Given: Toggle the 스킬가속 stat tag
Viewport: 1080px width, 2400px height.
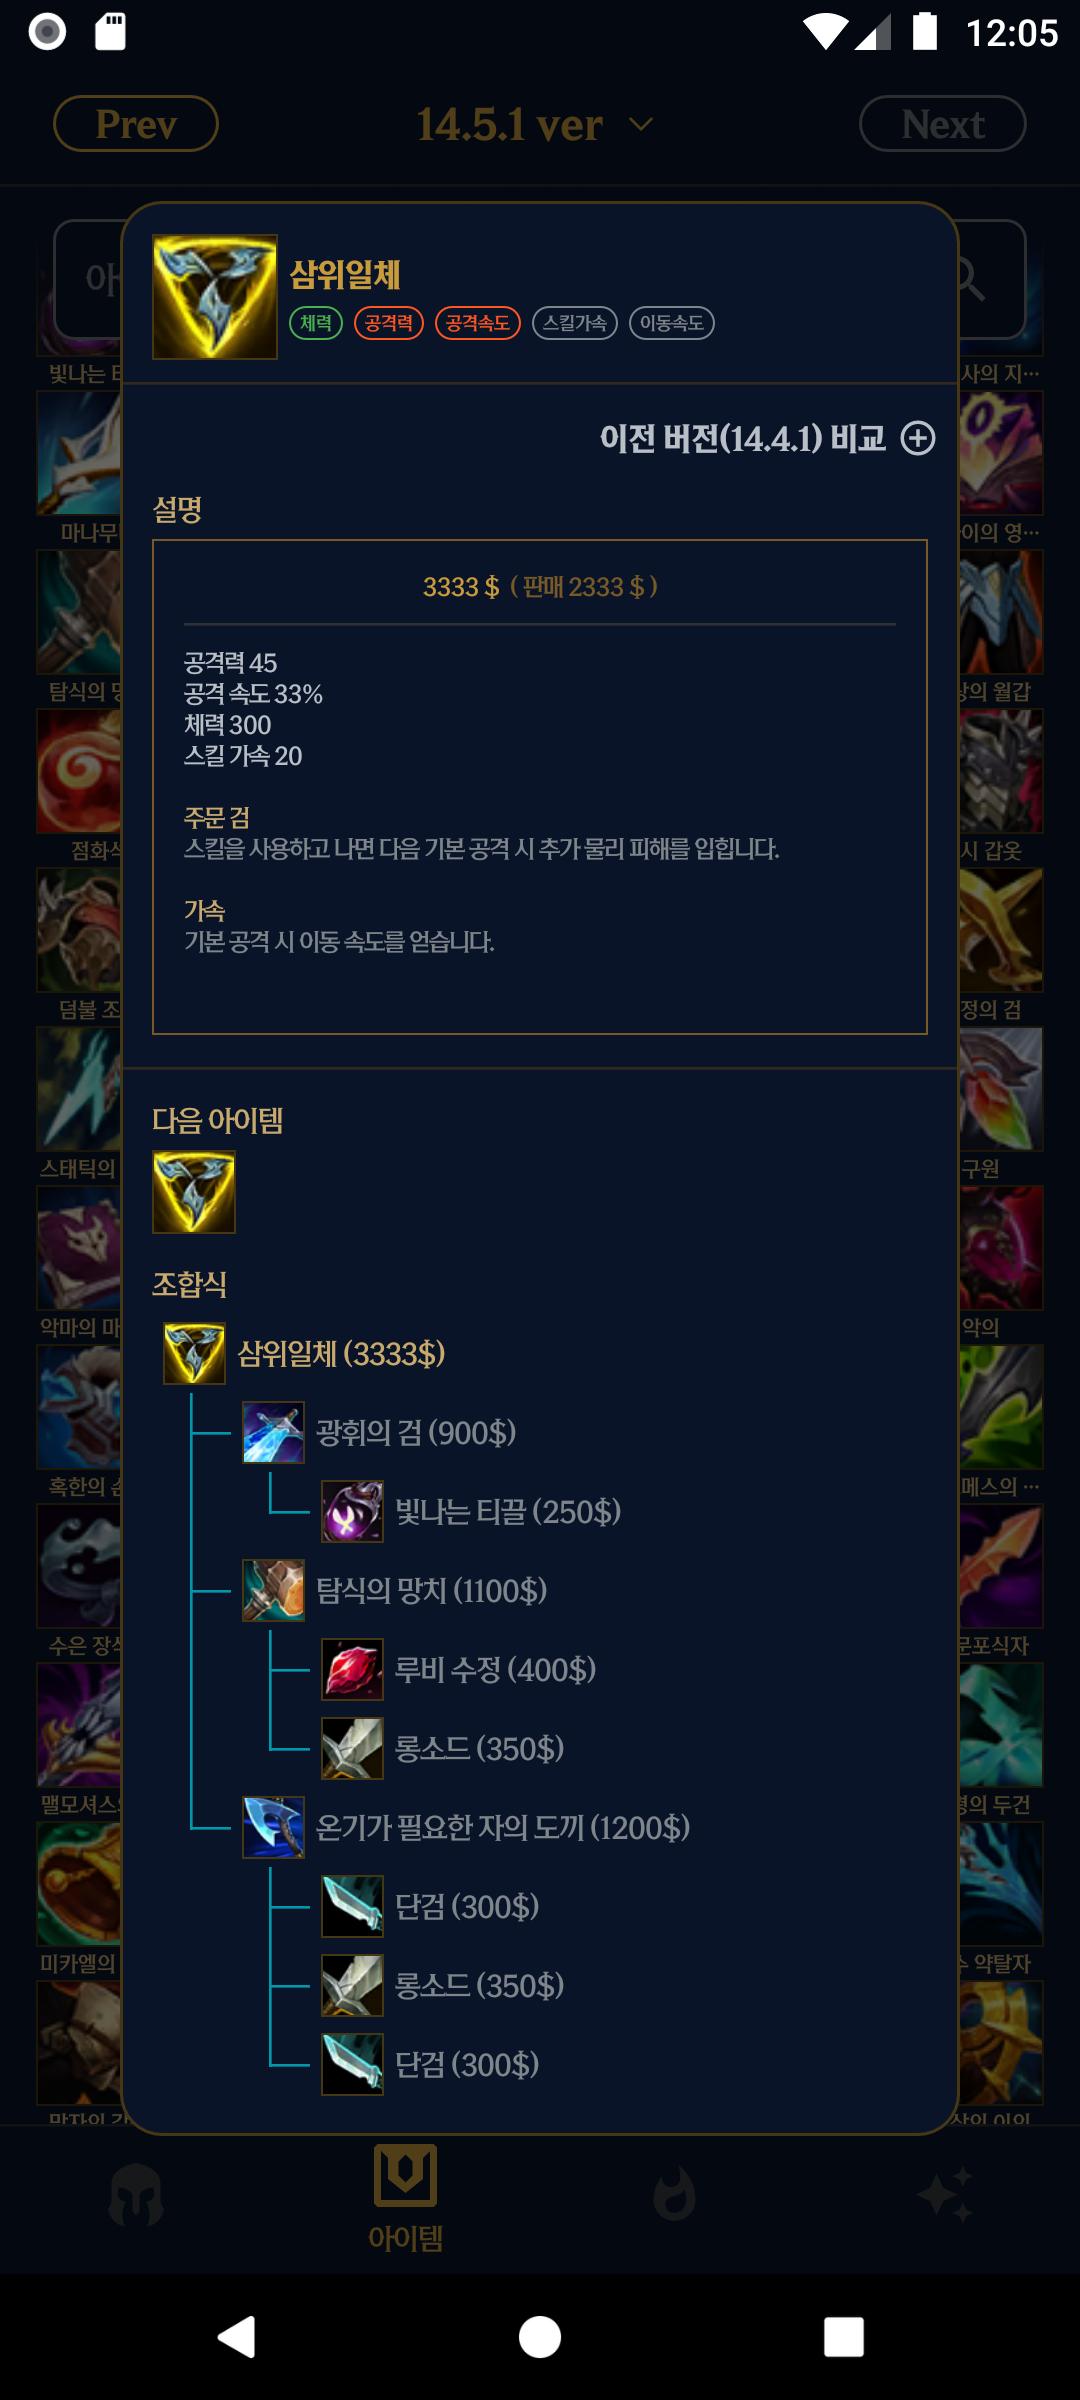Looking at the screenshot, I should coord(575,323).
